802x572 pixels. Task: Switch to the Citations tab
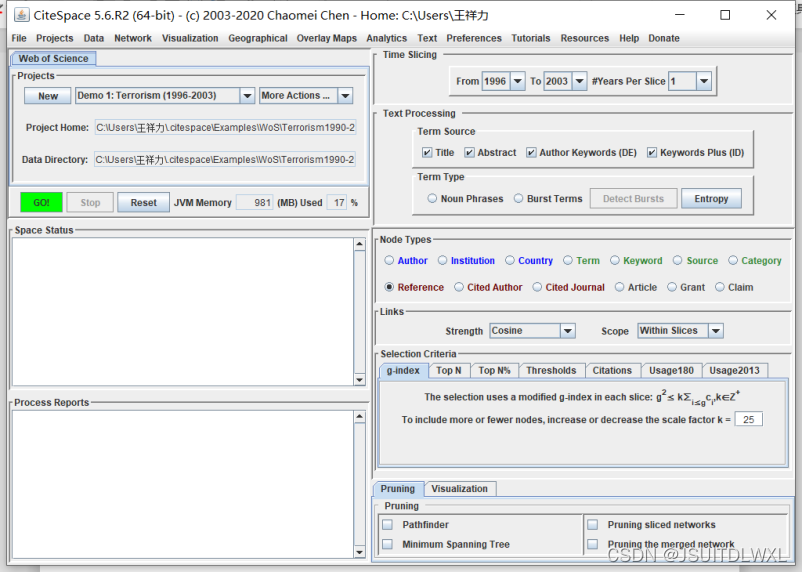point(612,370)
